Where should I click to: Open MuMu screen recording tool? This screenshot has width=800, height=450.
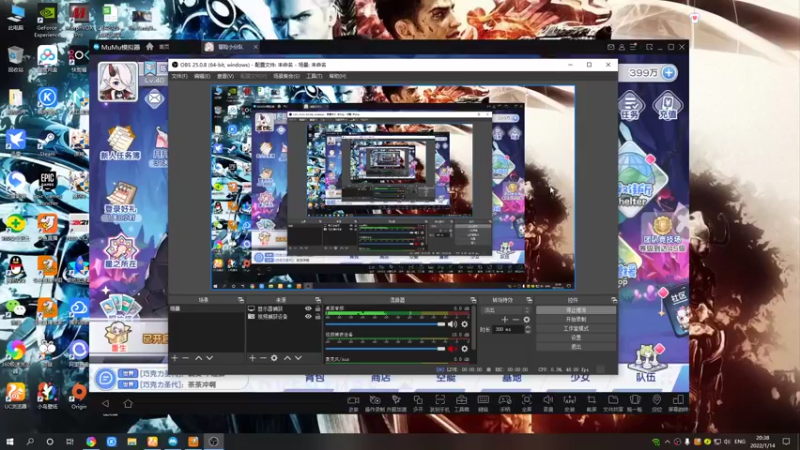353,403
